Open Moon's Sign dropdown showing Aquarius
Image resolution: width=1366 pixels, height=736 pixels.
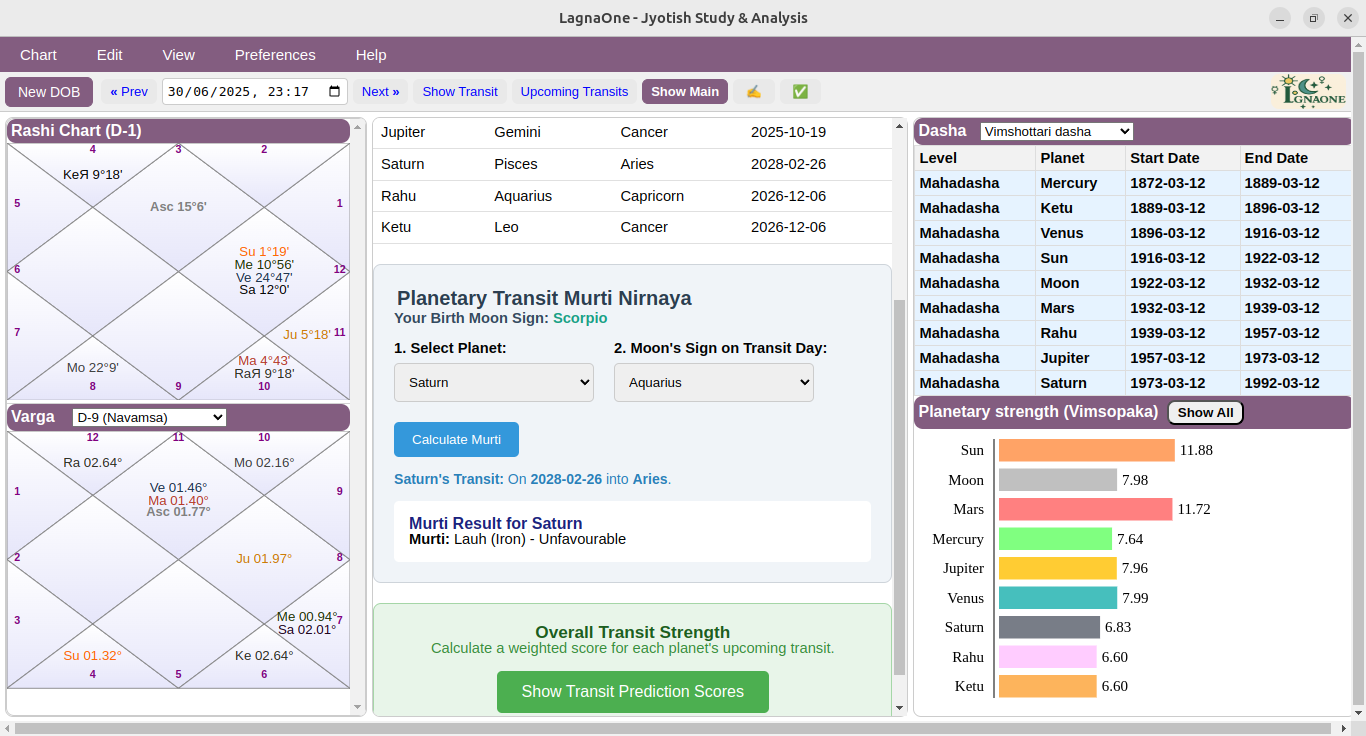point(714,383)
